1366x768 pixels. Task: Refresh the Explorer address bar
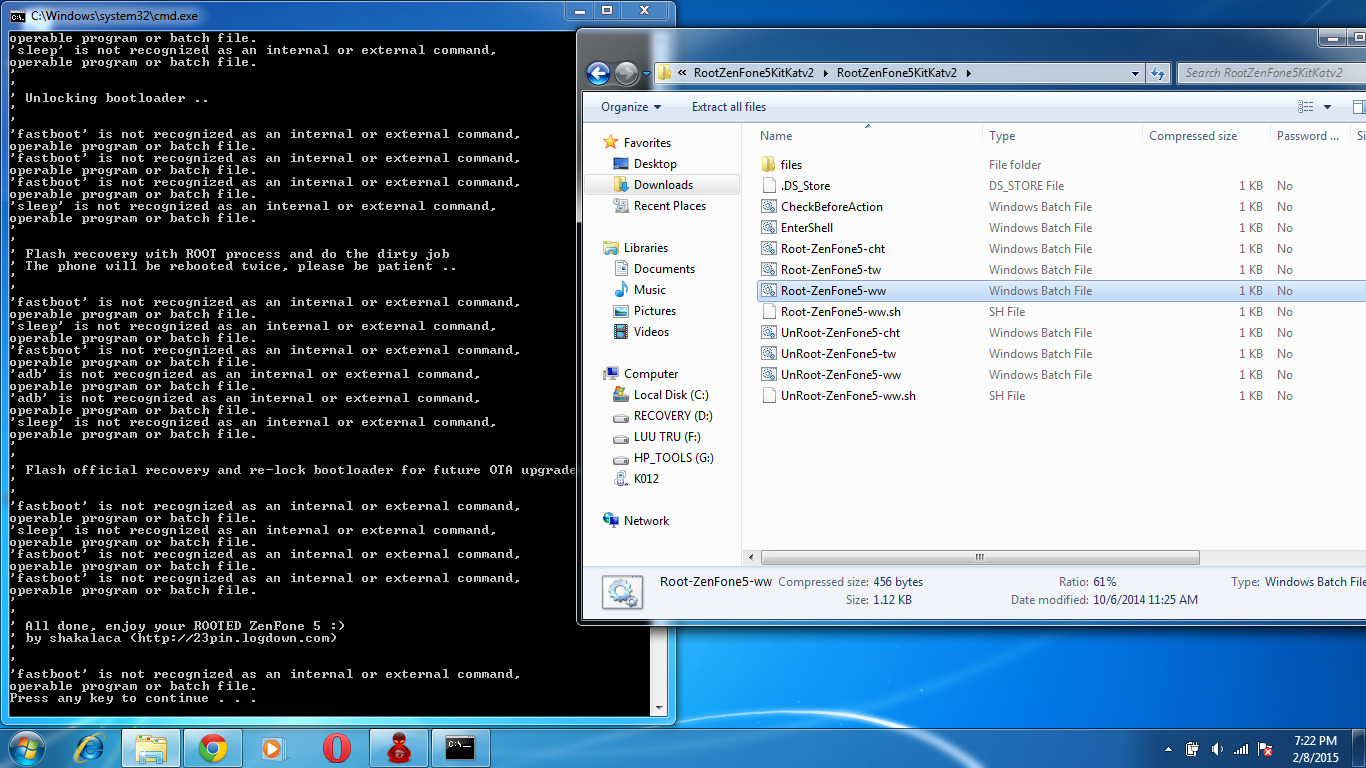coord(1159,73)
